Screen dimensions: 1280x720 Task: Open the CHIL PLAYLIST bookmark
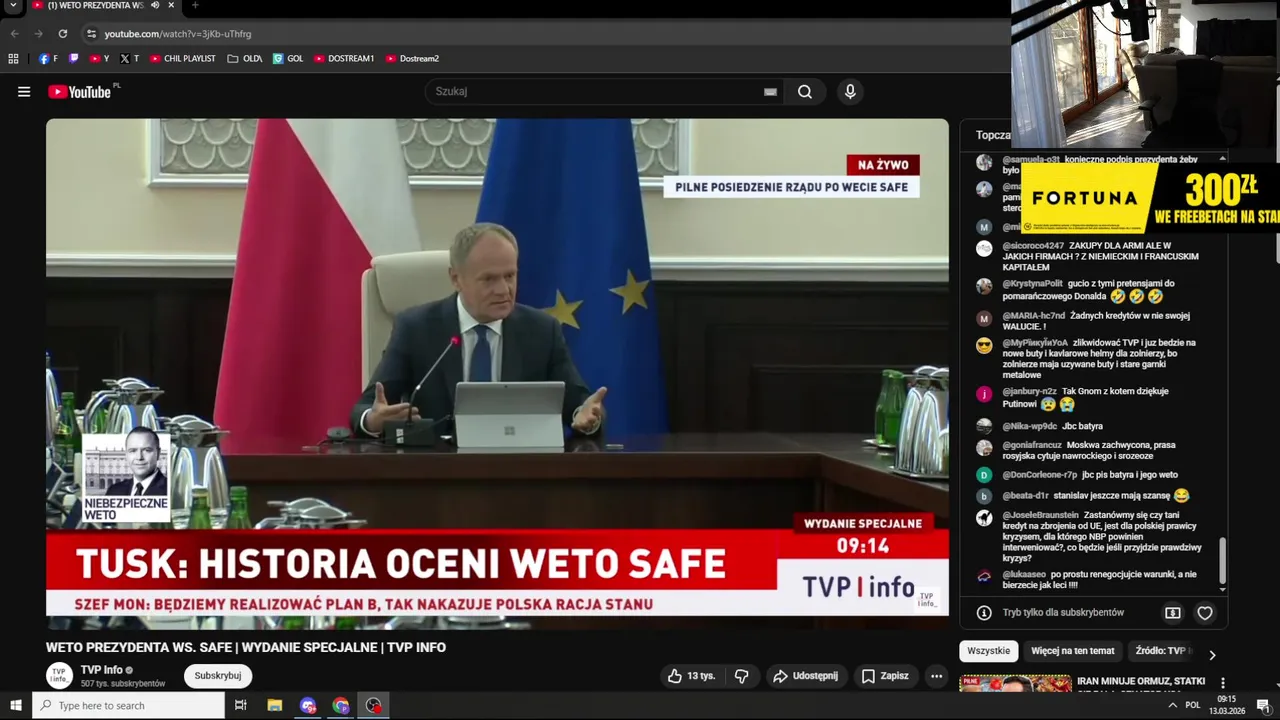182,59
